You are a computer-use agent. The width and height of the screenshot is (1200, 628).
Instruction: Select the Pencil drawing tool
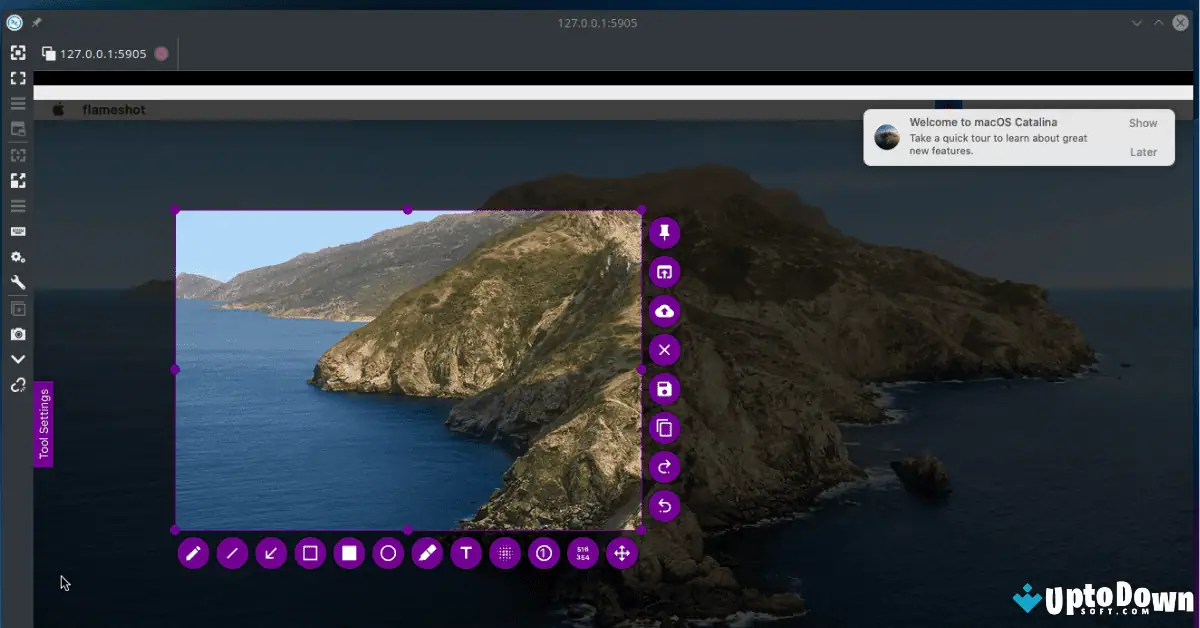[193, 553]
